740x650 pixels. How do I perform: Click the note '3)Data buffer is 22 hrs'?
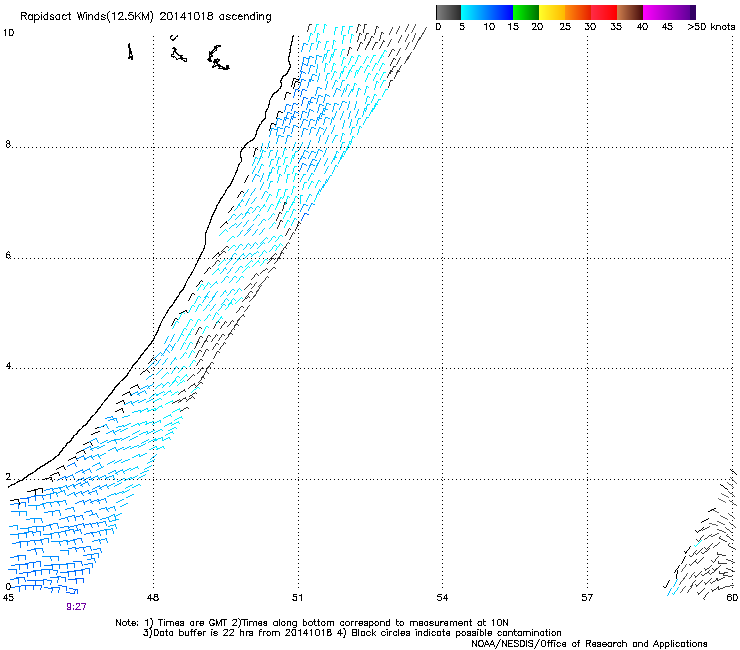pyautogui.click(x=352, y=633)
